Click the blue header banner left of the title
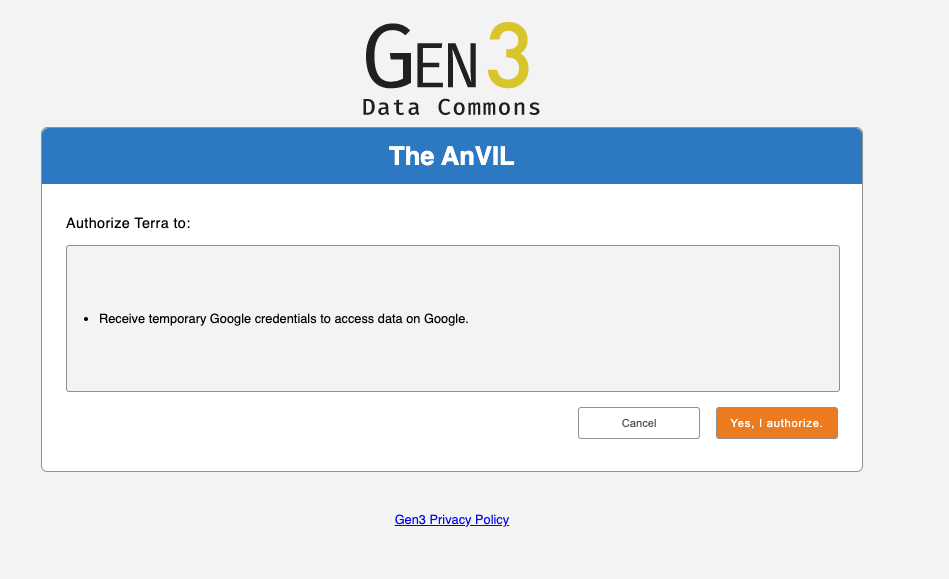 point(200,156)
